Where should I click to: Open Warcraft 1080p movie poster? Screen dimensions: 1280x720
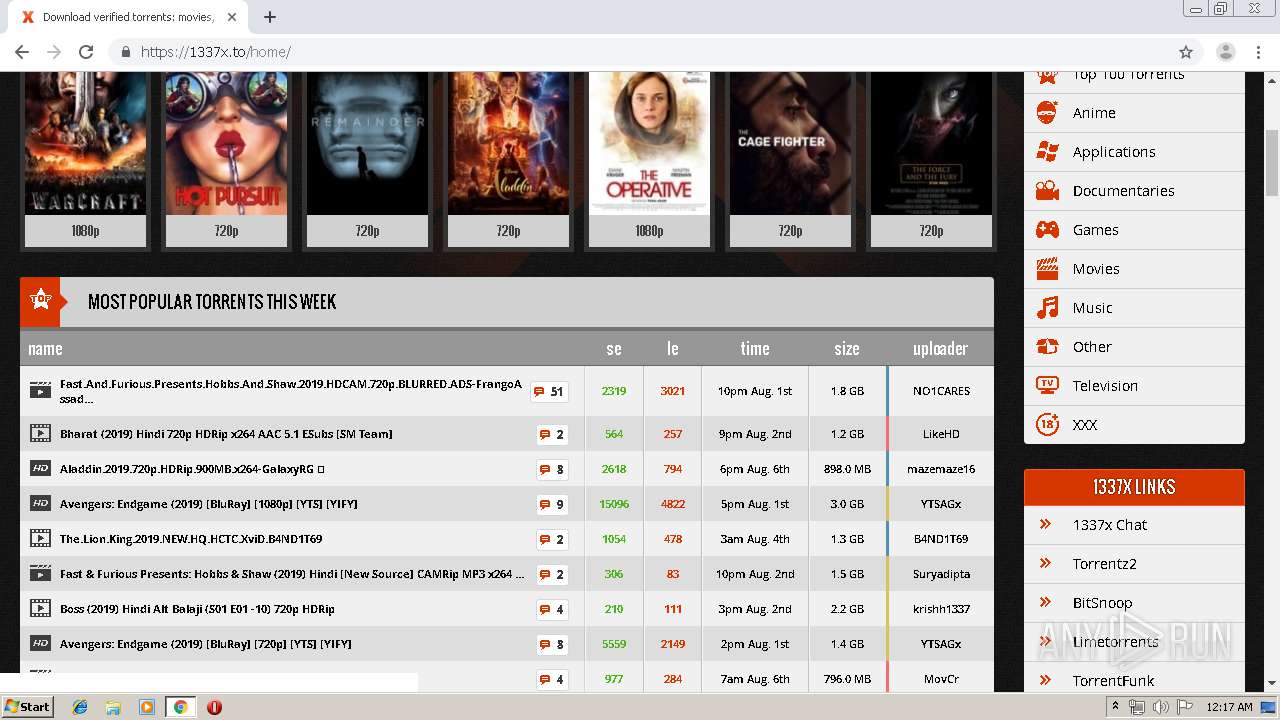(x=85, y=143)
